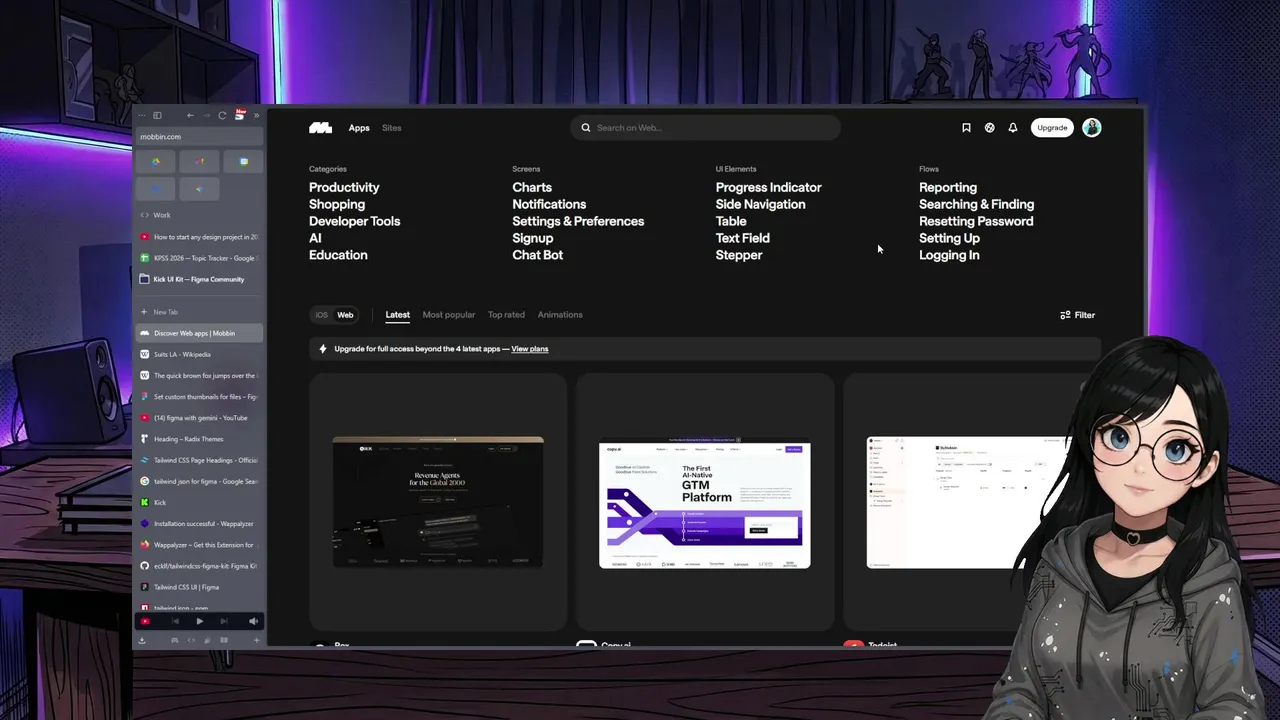This screenshot has height=720, width=1280.
Task: Click the Mobbin logo icon
Action: pos(320,128)
